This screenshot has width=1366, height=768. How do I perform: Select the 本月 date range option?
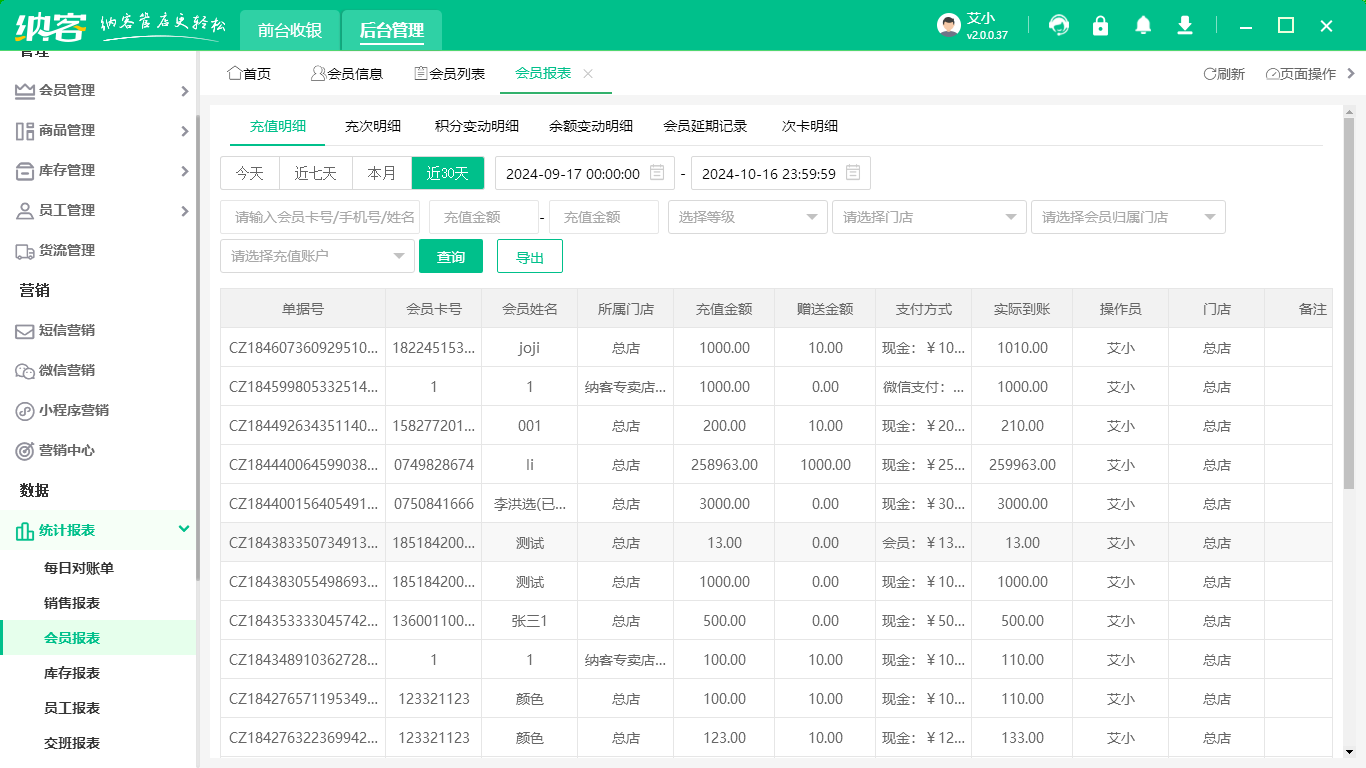coord(382,173)
